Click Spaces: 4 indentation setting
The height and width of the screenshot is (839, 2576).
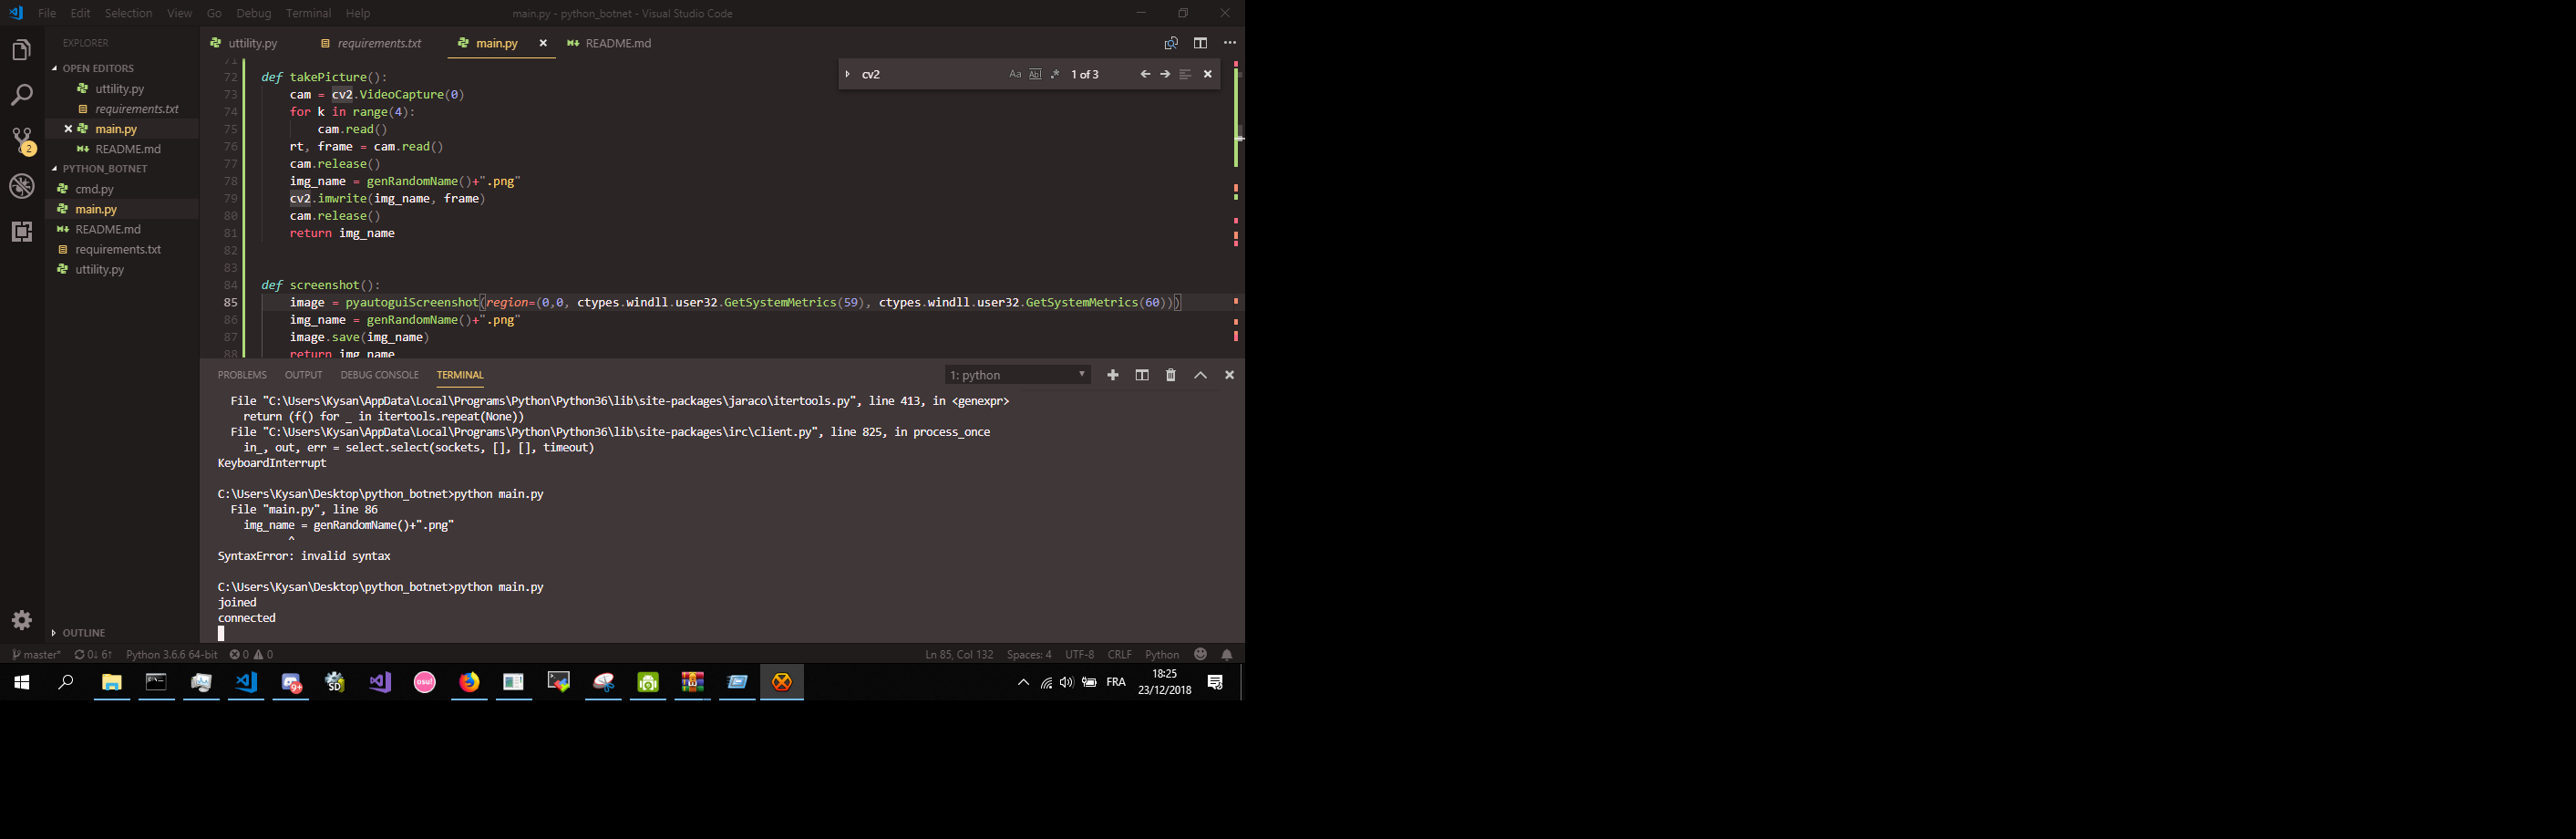(1029, 654)
